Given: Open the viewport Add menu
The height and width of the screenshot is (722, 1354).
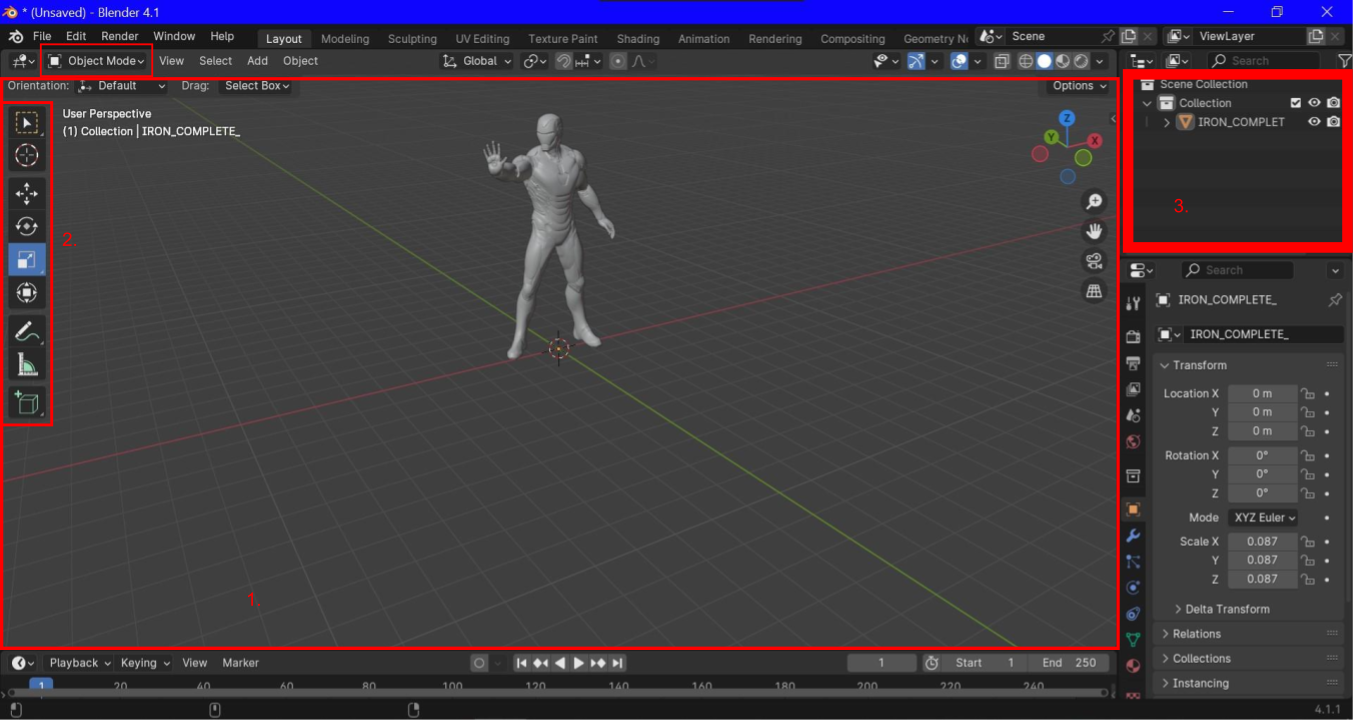Looking at the screenshot, I should [257, 61].
